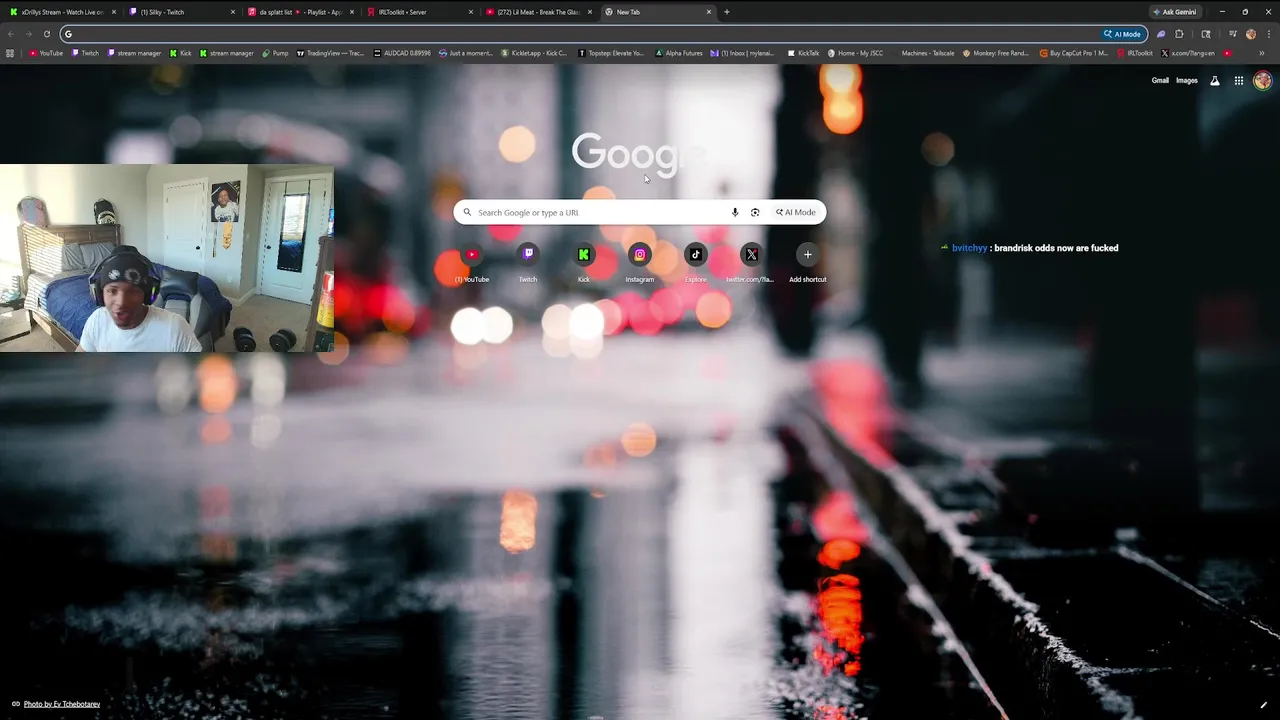Click the Add shortcut plus tile
This screenshot has height=720, width=1280.
[808, 263]
